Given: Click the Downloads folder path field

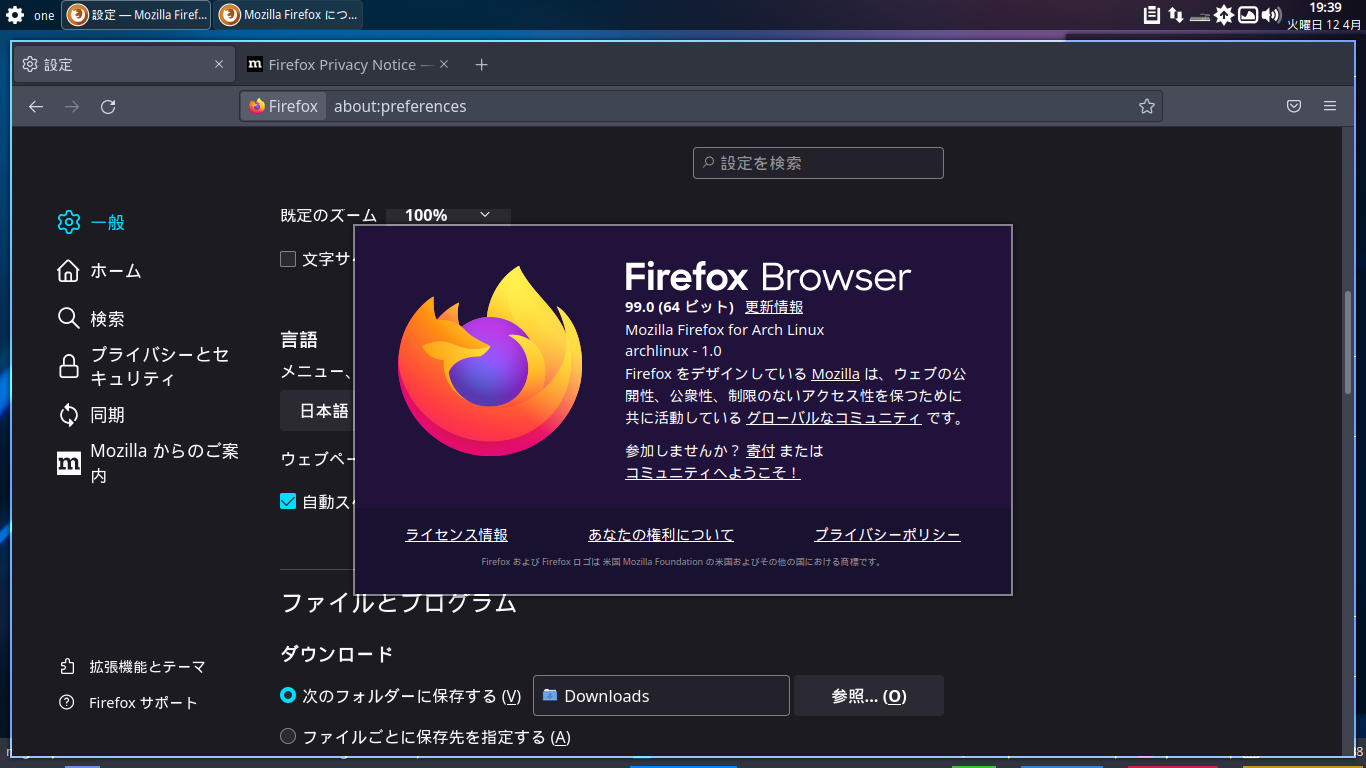Looking at the screenshot, I should coord(661,696).
